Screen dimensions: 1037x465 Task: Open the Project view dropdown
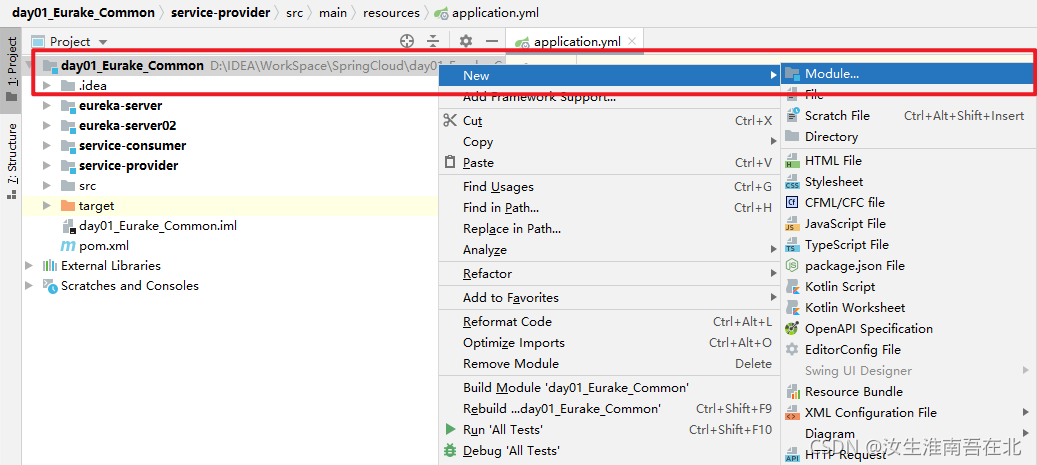102,42
